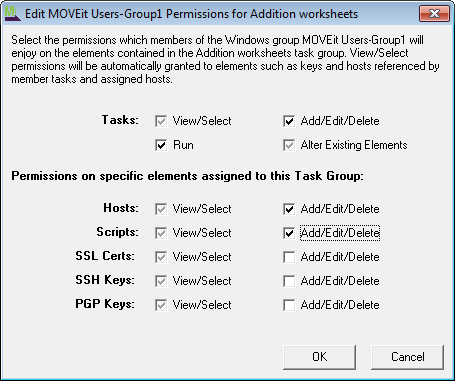Click the Alter Existing Elements checkbox
This screenshot has height=381, width=455.
click(x=289, y=145)
